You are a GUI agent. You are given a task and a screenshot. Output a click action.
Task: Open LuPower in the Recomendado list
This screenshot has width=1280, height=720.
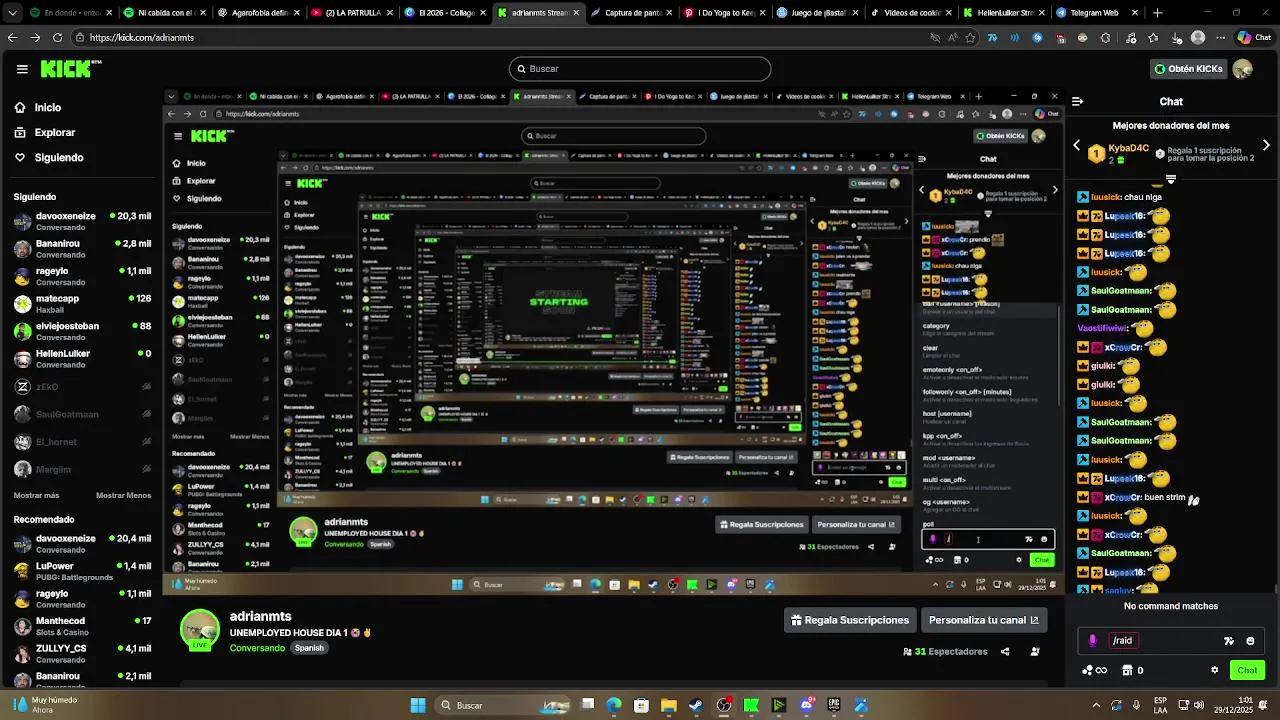coord(82,571)
